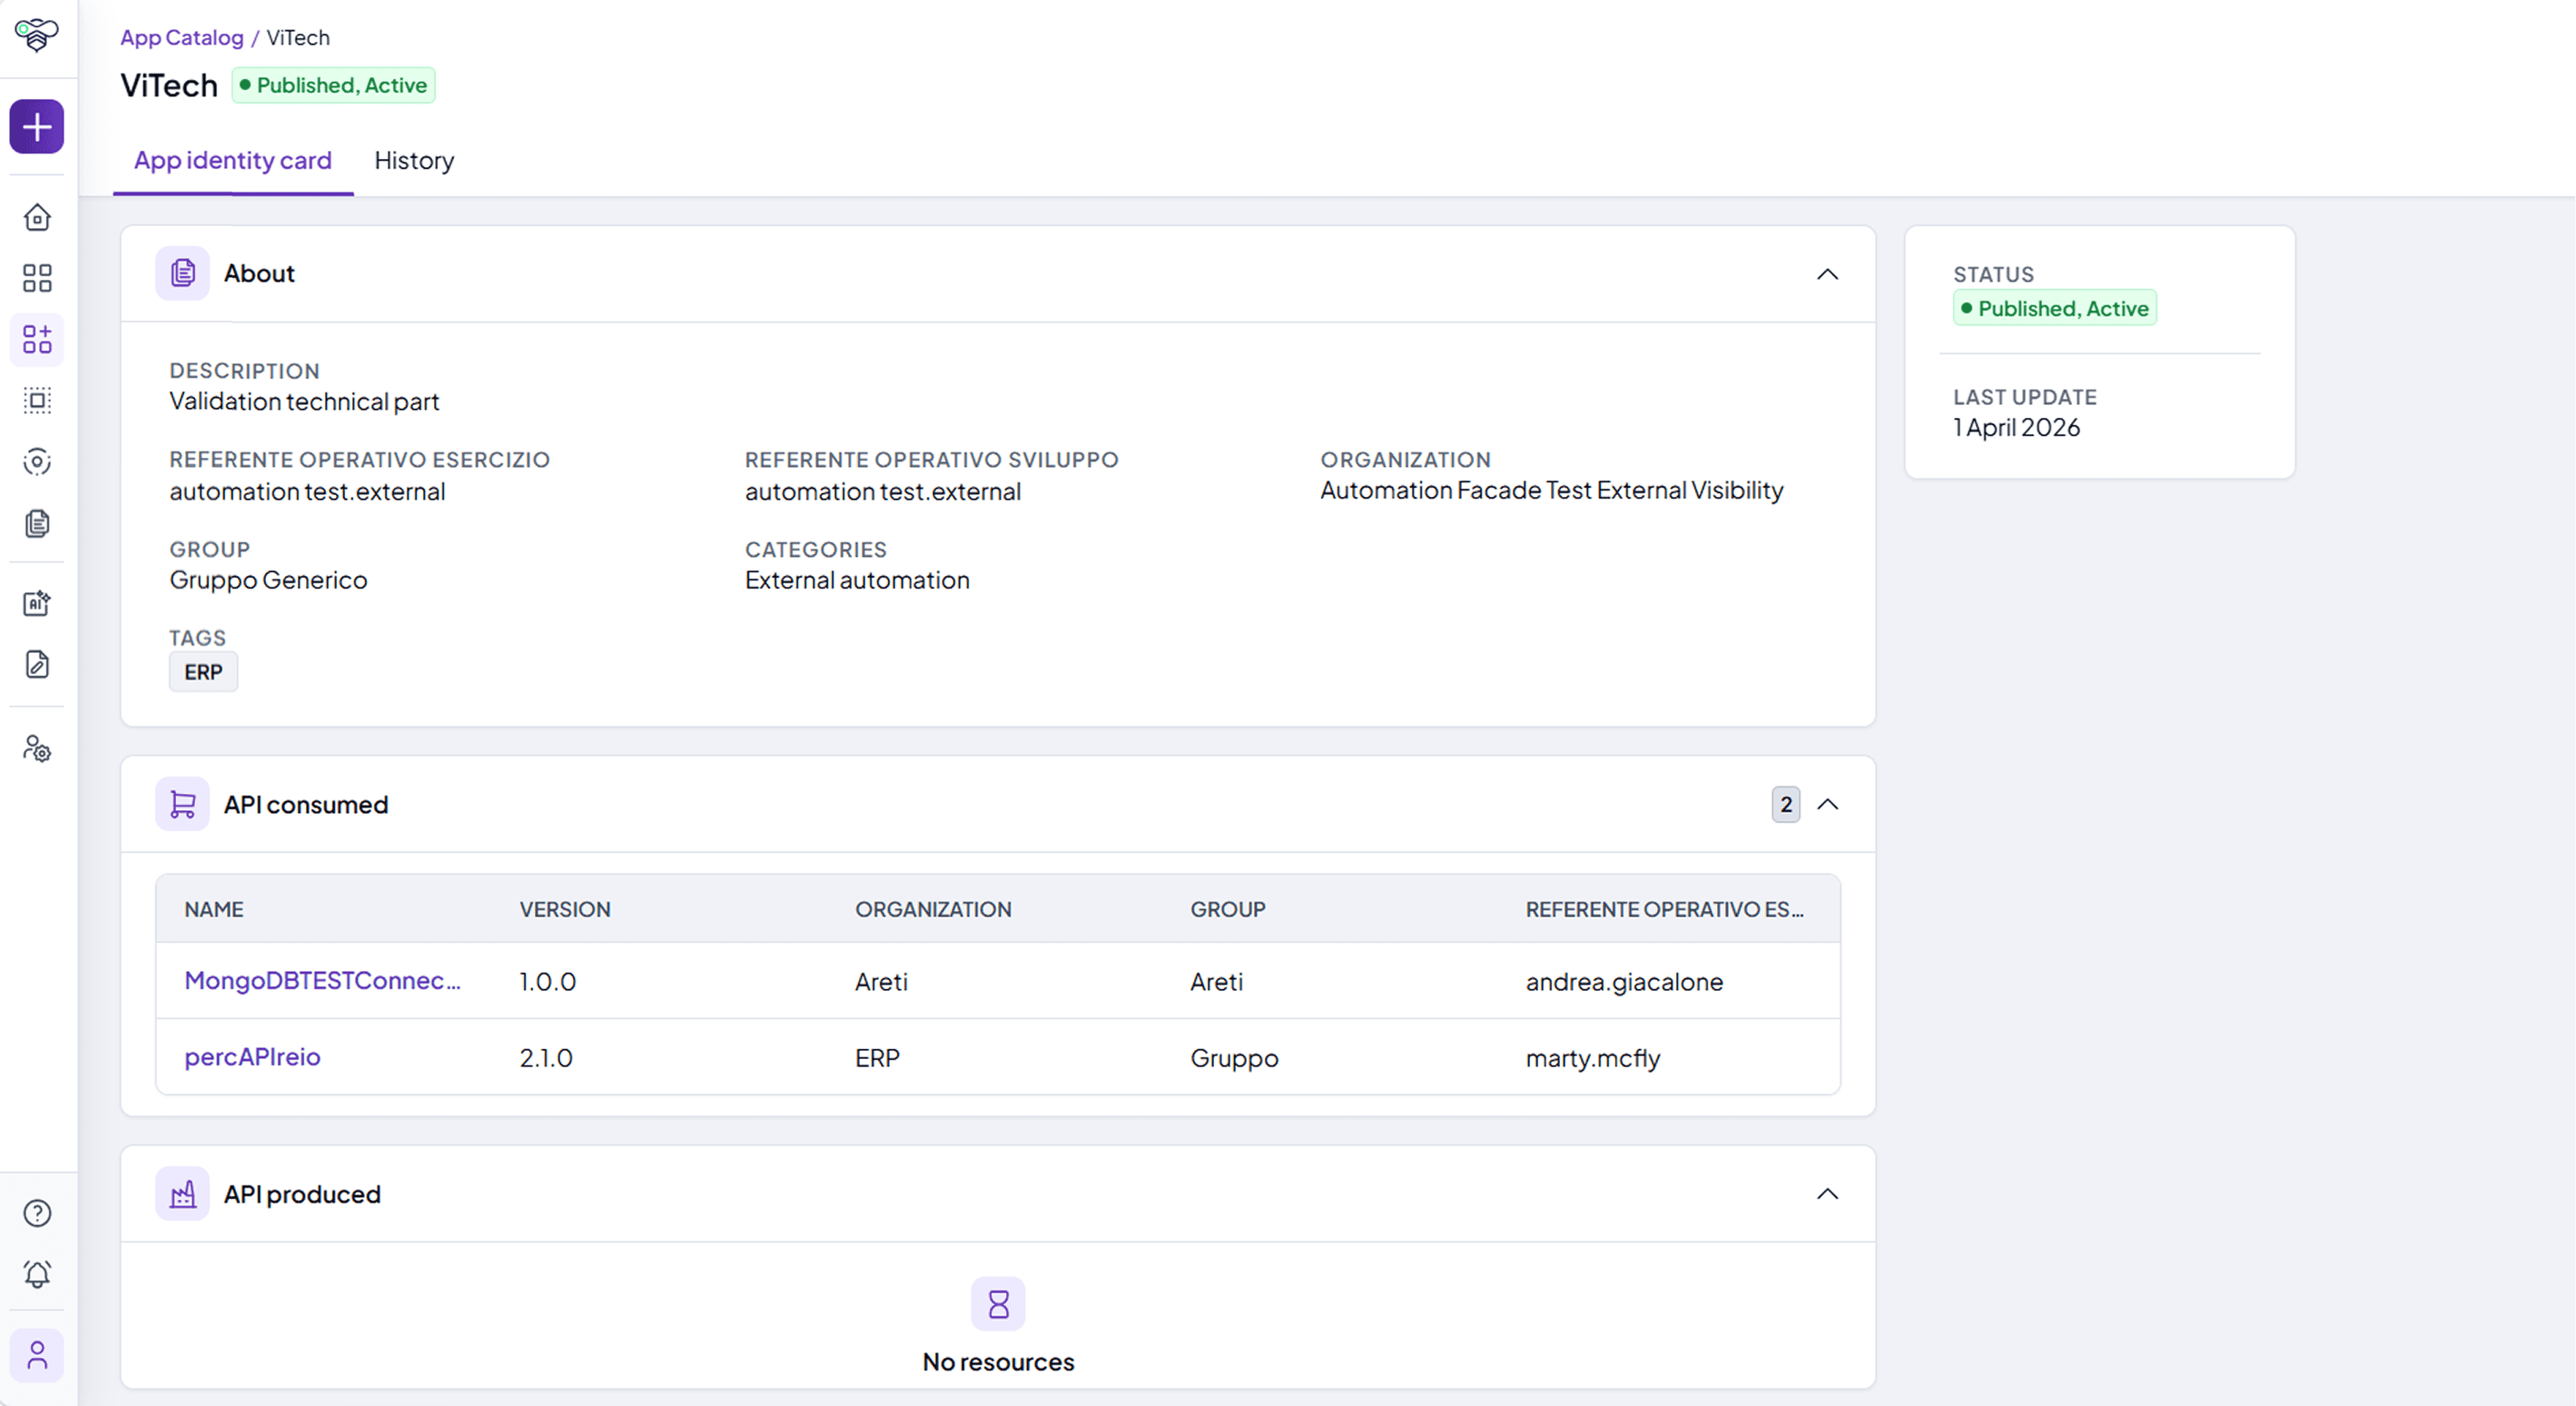Open the notifications bell icon
This screenshot has width=2576, height=1406.
pyautogui.click(x=37, y=1274)
